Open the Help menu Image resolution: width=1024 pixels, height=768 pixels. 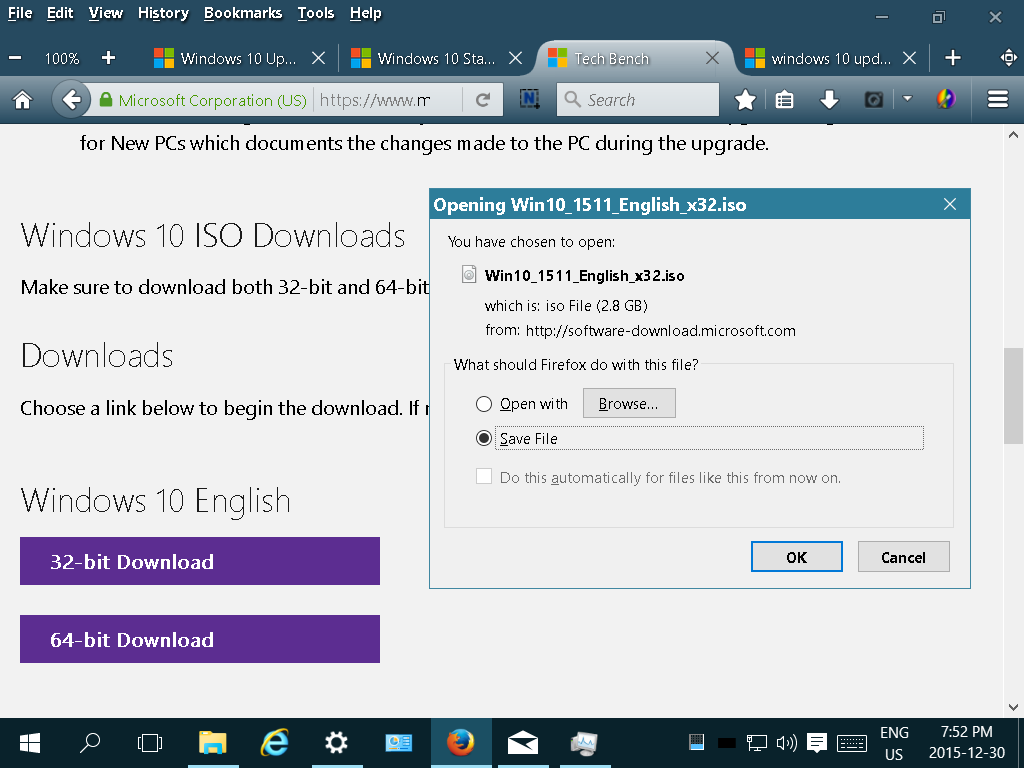point(365,13)
